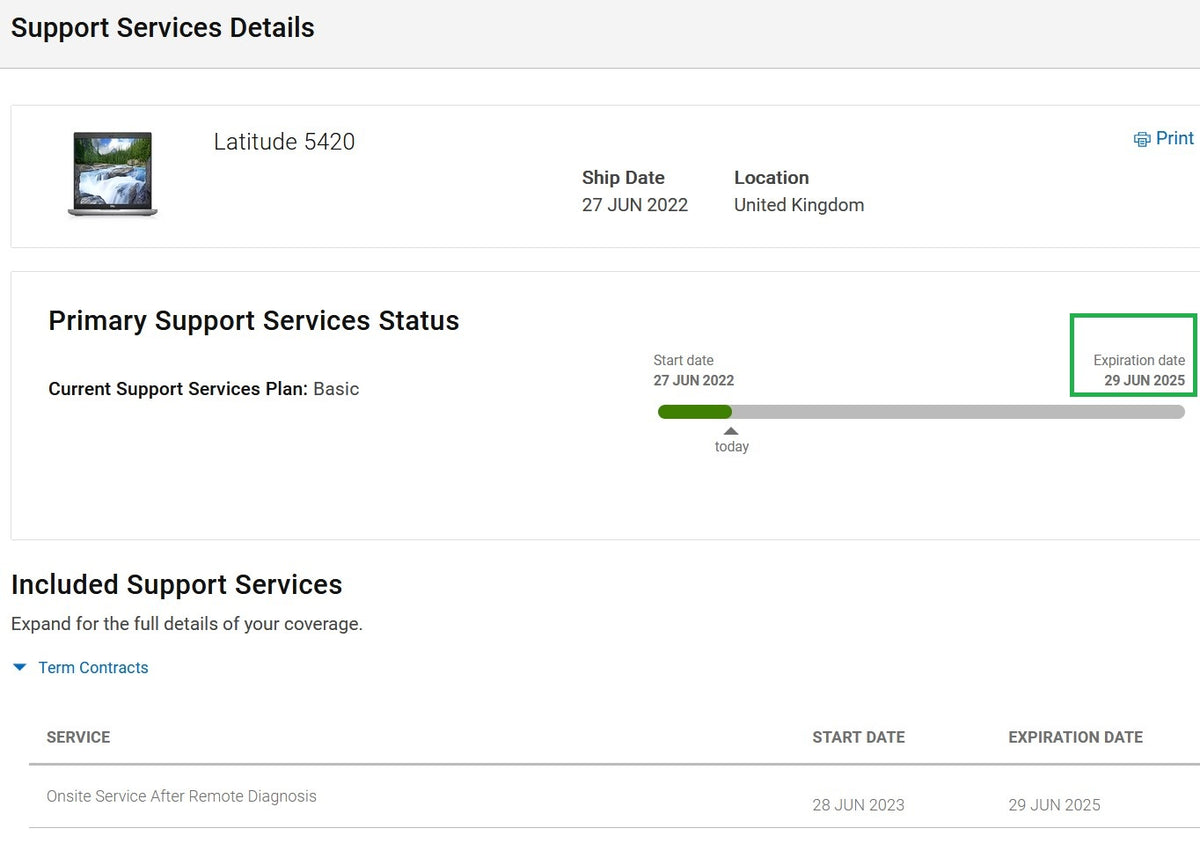Click the EXPIRATION DATE column header

(x=1075, y=737)
